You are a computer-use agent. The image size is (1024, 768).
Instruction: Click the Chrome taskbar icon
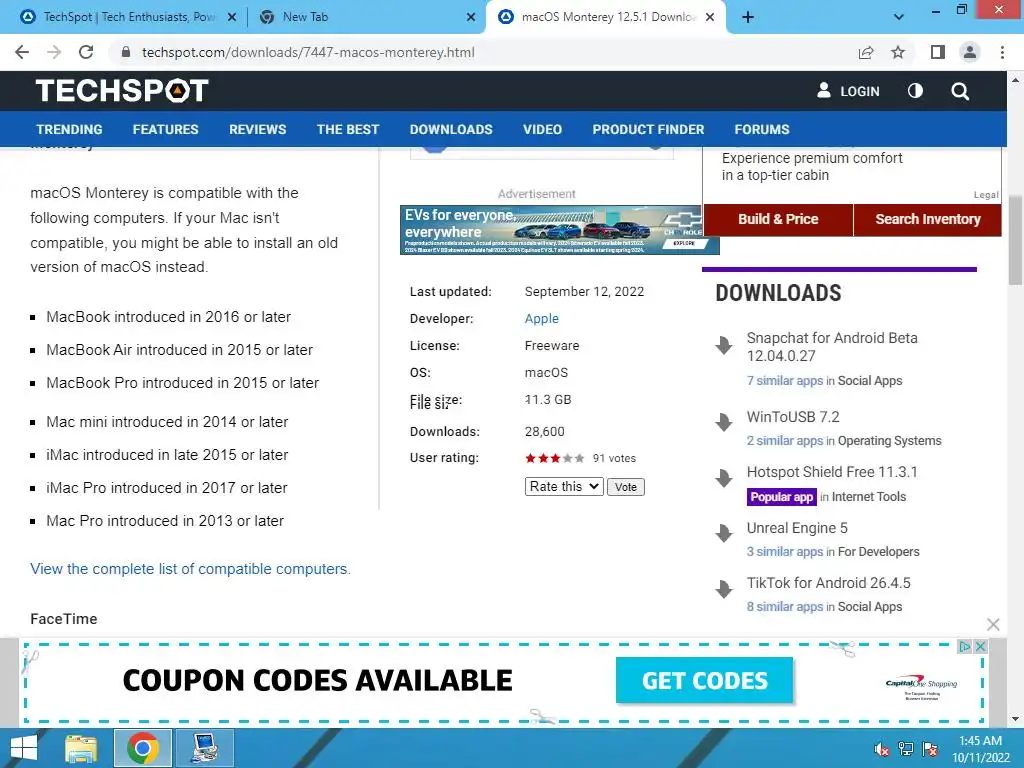click(143, 748)
